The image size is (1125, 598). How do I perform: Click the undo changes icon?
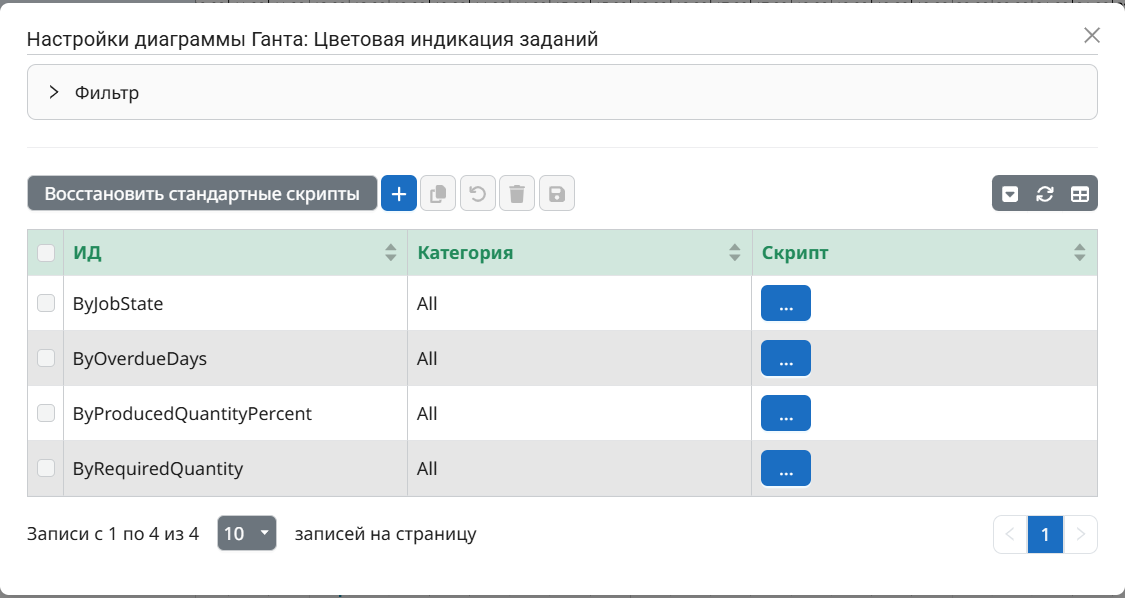(478, 194)
